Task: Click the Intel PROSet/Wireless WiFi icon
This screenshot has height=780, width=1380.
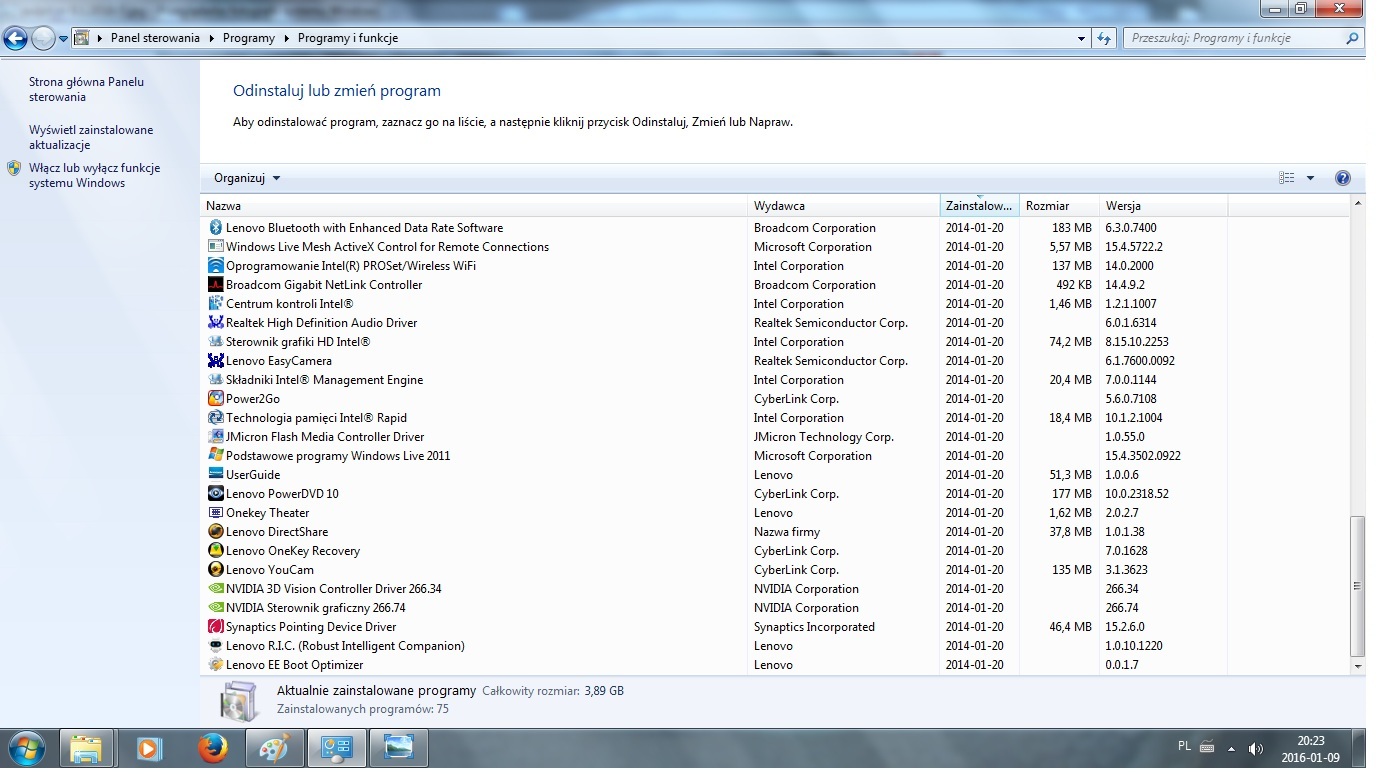Action: click(x=215, y=266)
